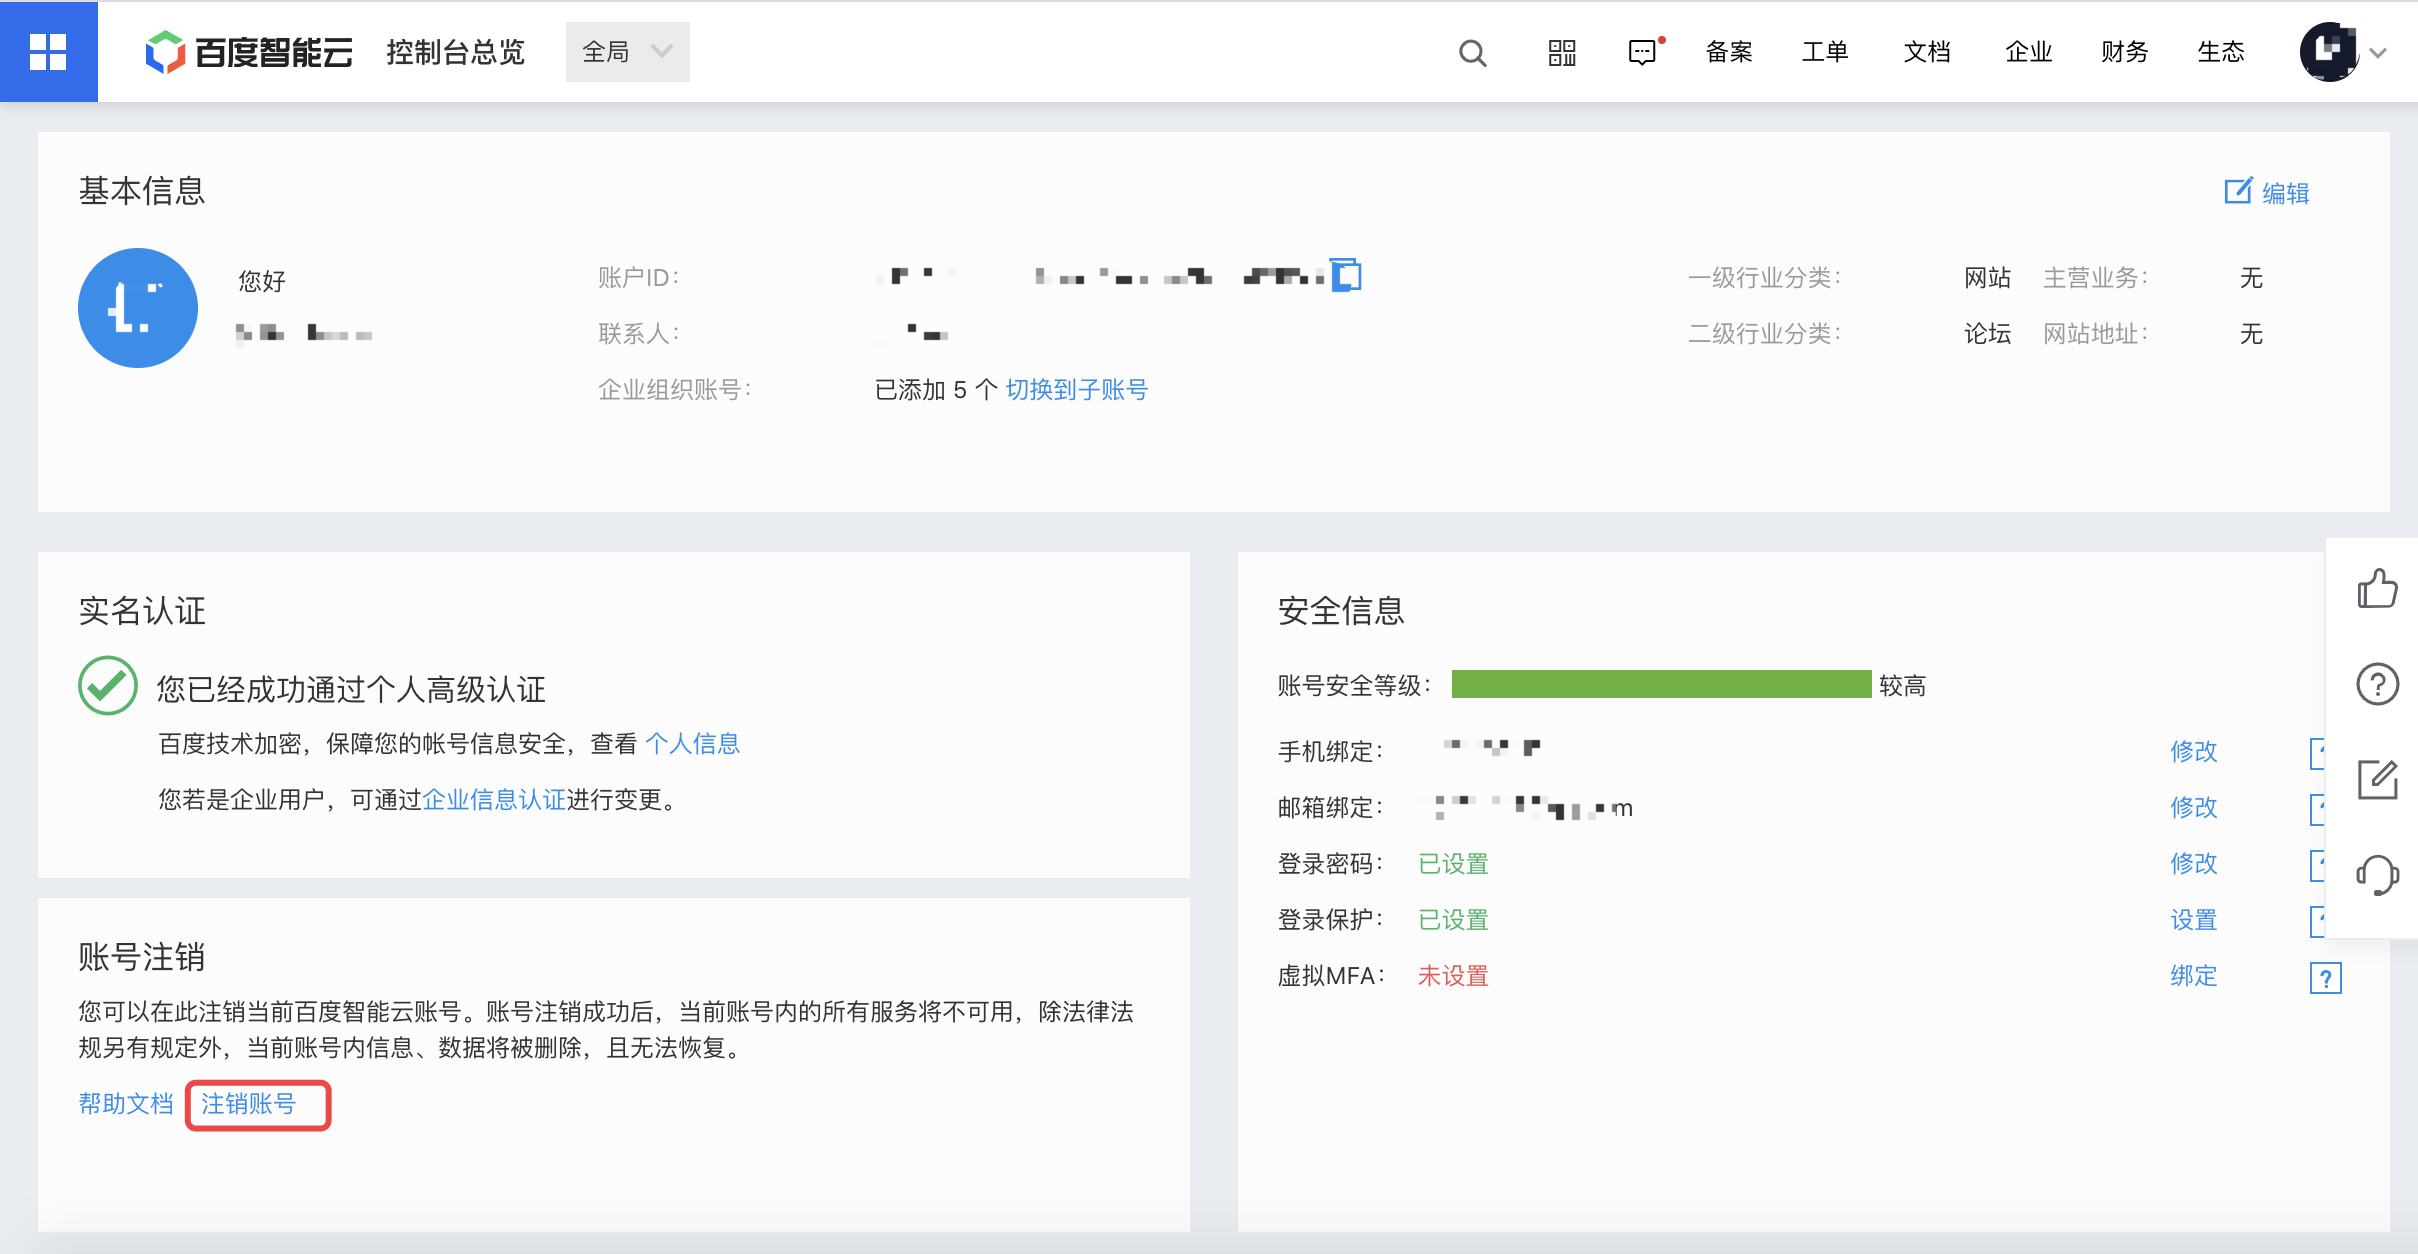Open the 文档 menu
The height and width of the screenshot is (1254, 2418).
click(1927, 52)
